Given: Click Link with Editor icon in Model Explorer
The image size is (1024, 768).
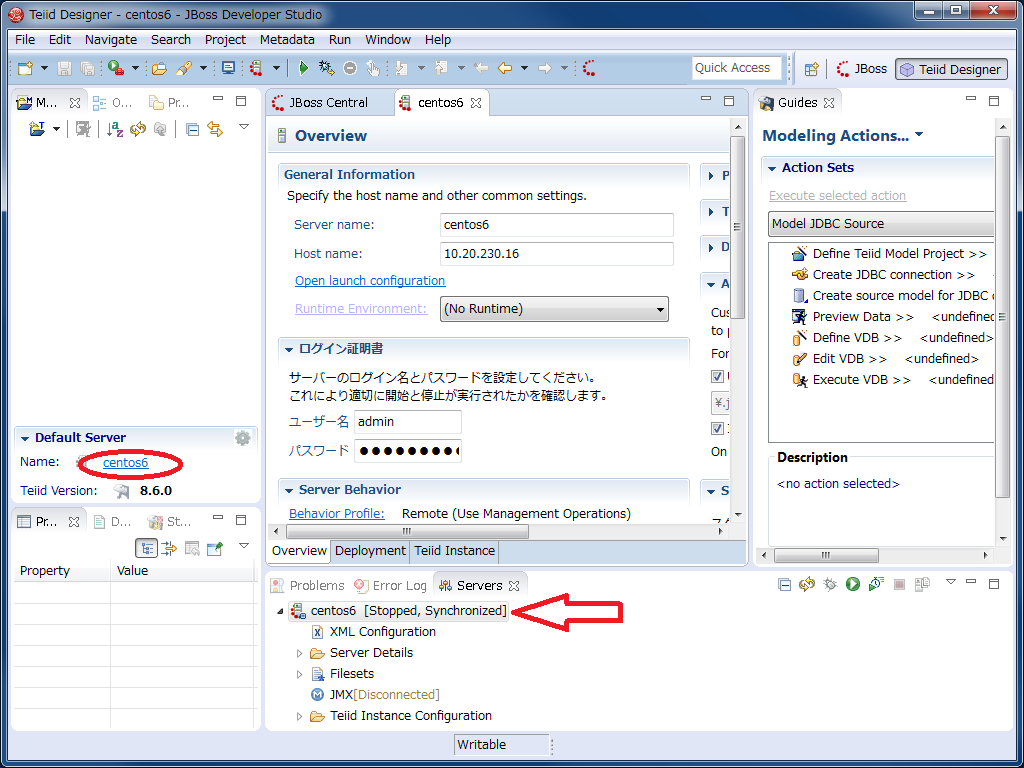Looking at the screenshot, I should pyautogui.click(x=215, y=129).
